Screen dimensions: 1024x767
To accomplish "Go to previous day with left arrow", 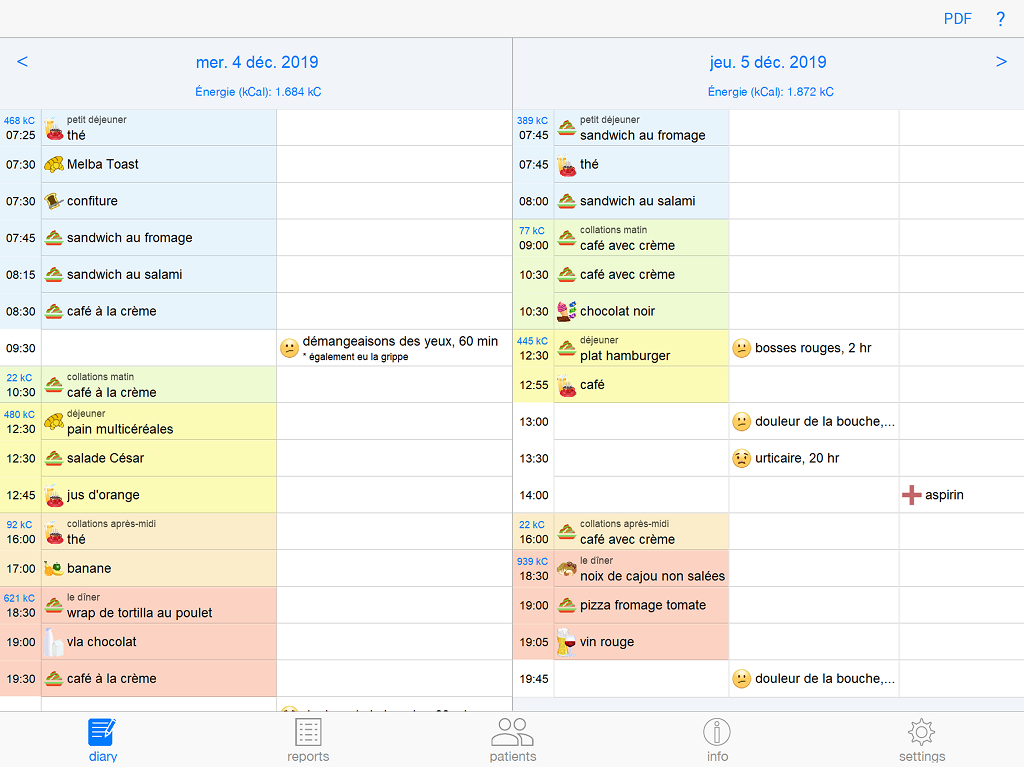I will click(x=22, y=61).
